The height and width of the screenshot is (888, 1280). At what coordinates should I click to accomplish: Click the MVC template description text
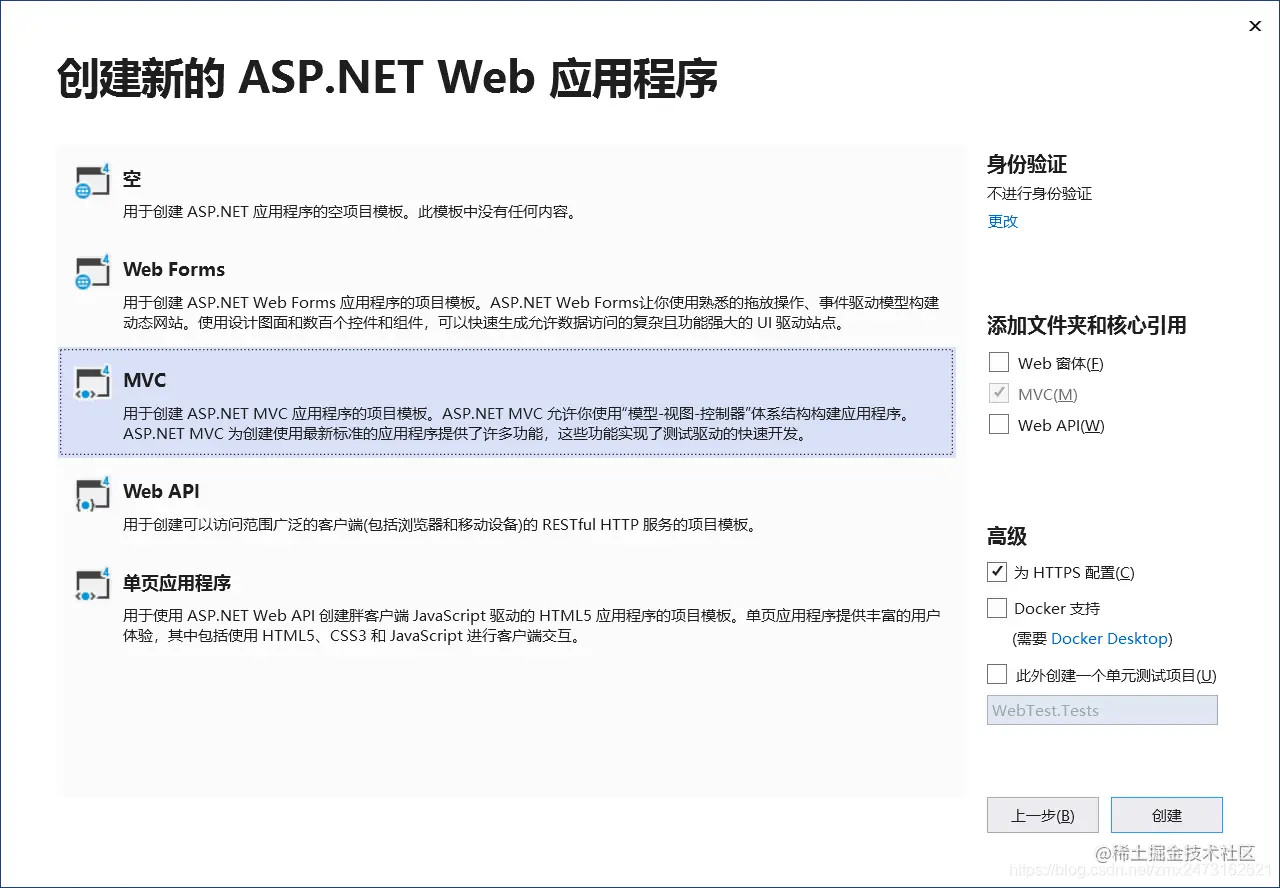point(517,424)
